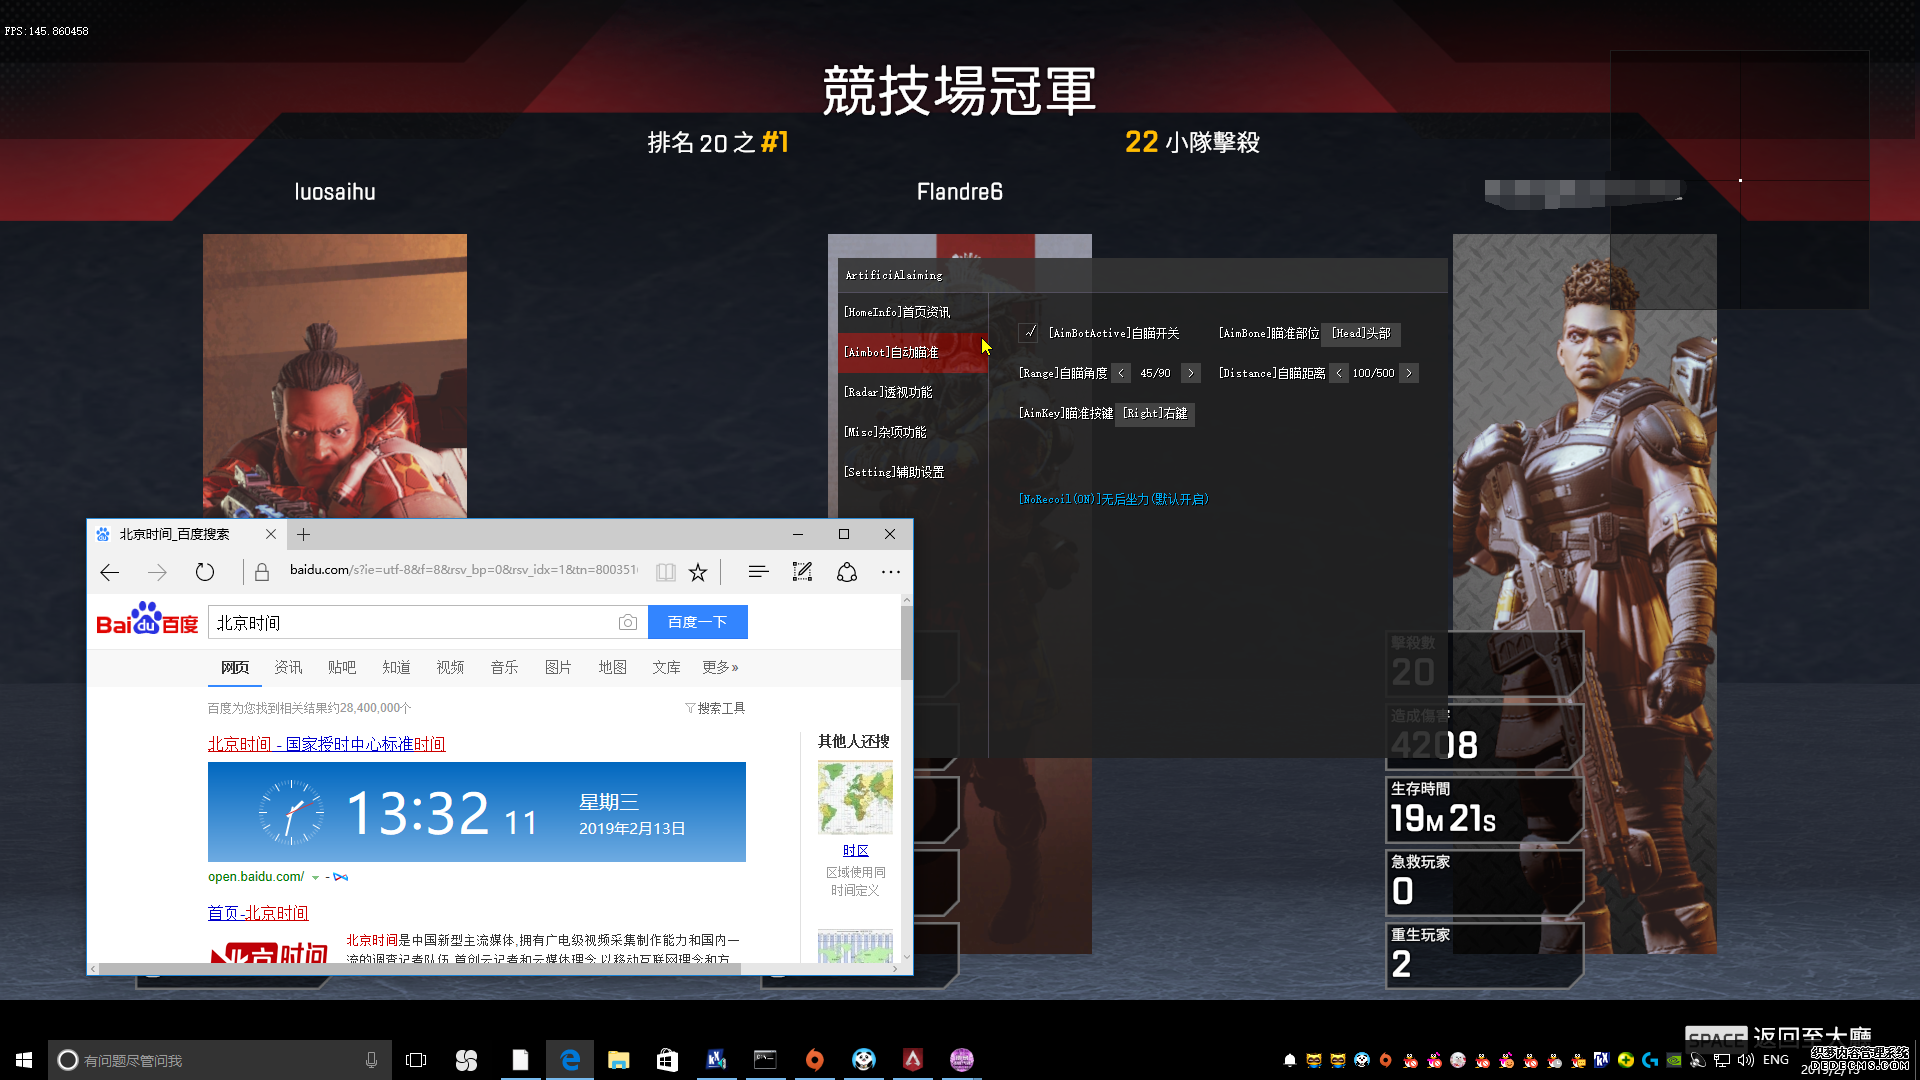Expand the open.baidu.com dropdown arrow
The width and height of the screenshot is (1920, 1080).
[x=315, y=877]
